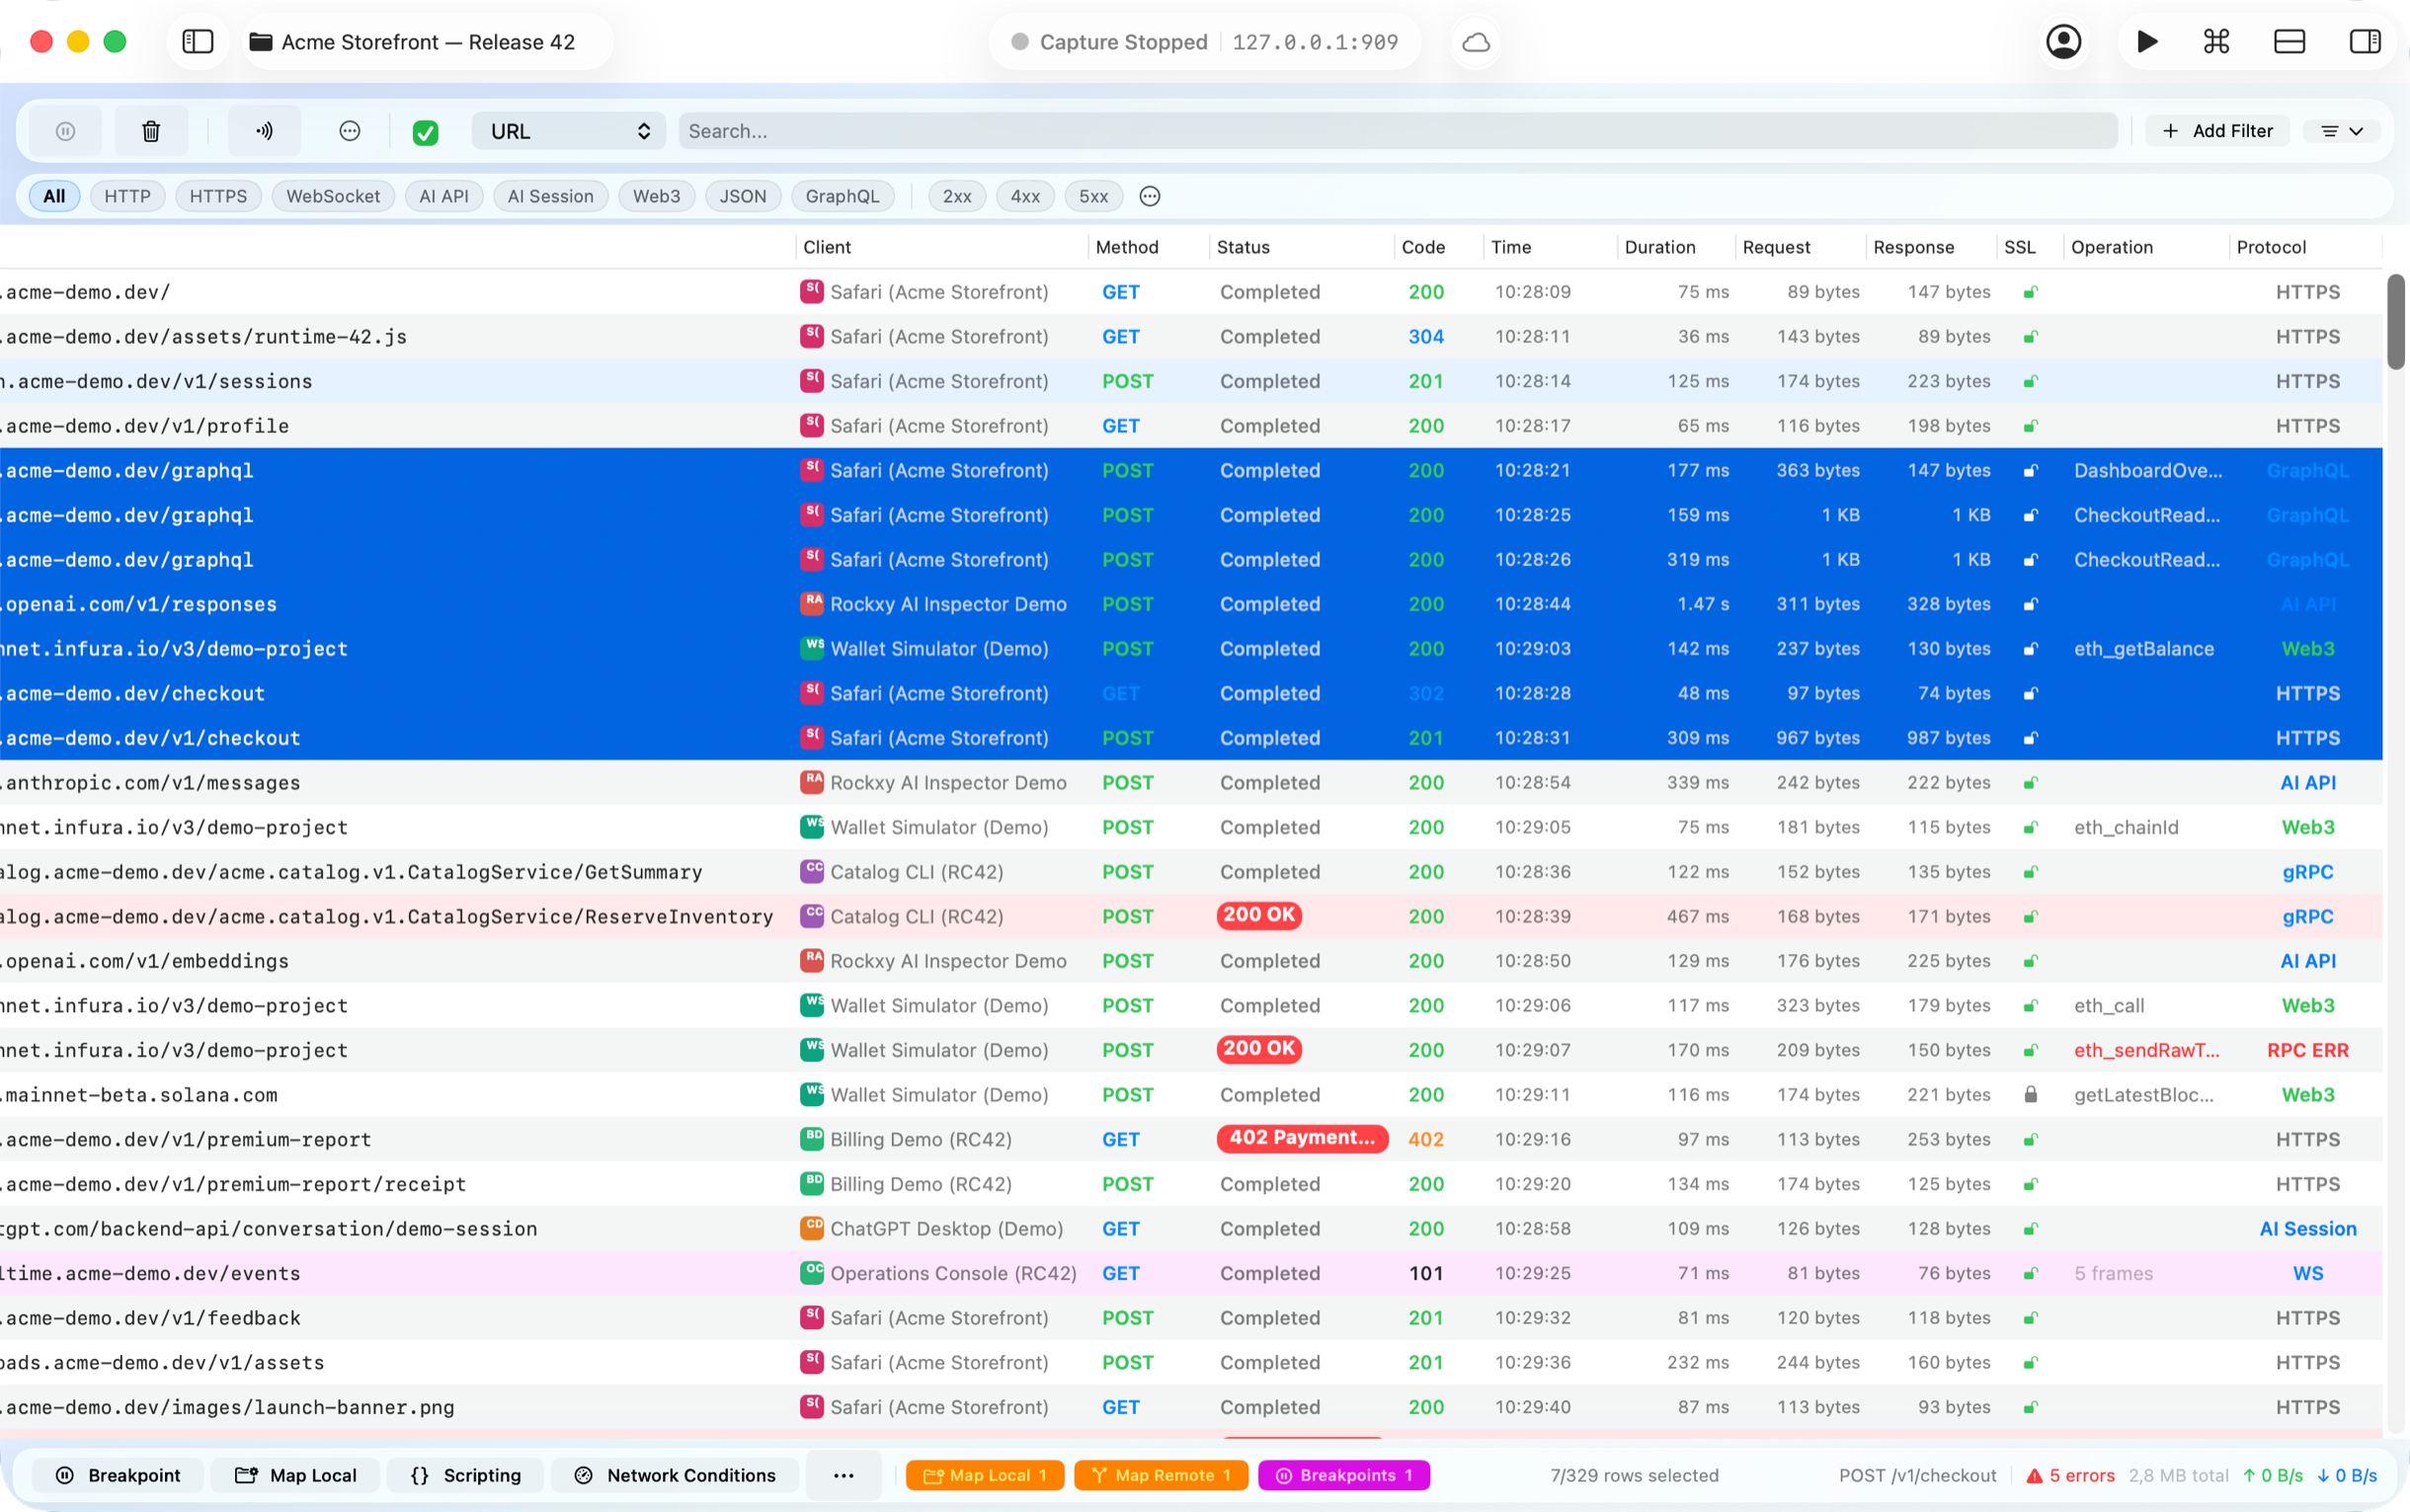2410x1512 pixels.
Task: Open the filter list options dropdown
Action: coord(2341,131)
